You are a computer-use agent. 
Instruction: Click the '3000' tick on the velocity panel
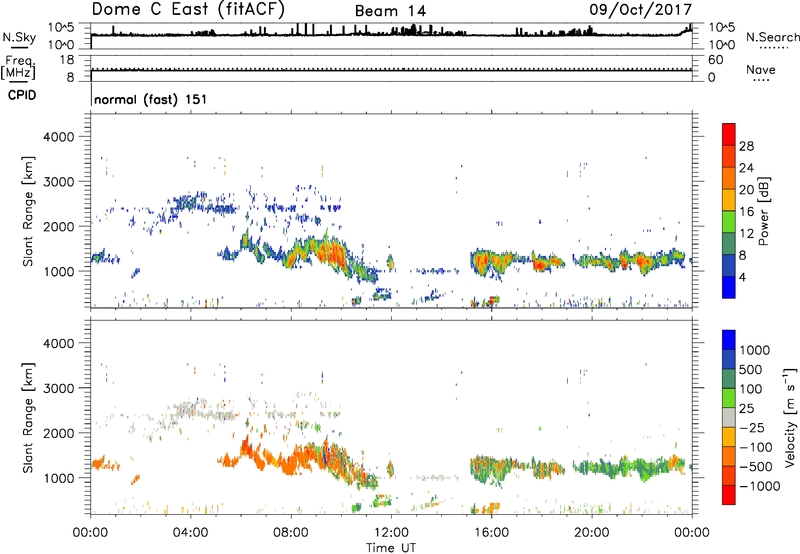(59, 388)
